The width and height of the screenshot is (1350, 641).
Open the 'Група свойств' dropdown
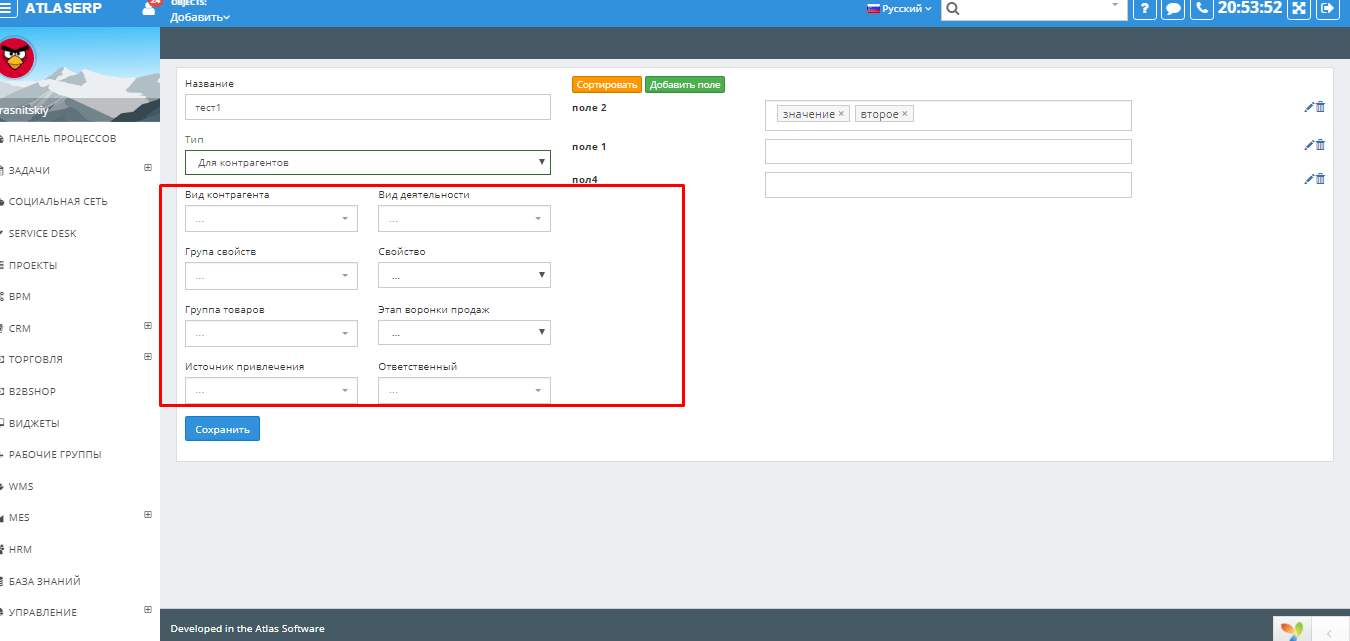click(271, 275)
